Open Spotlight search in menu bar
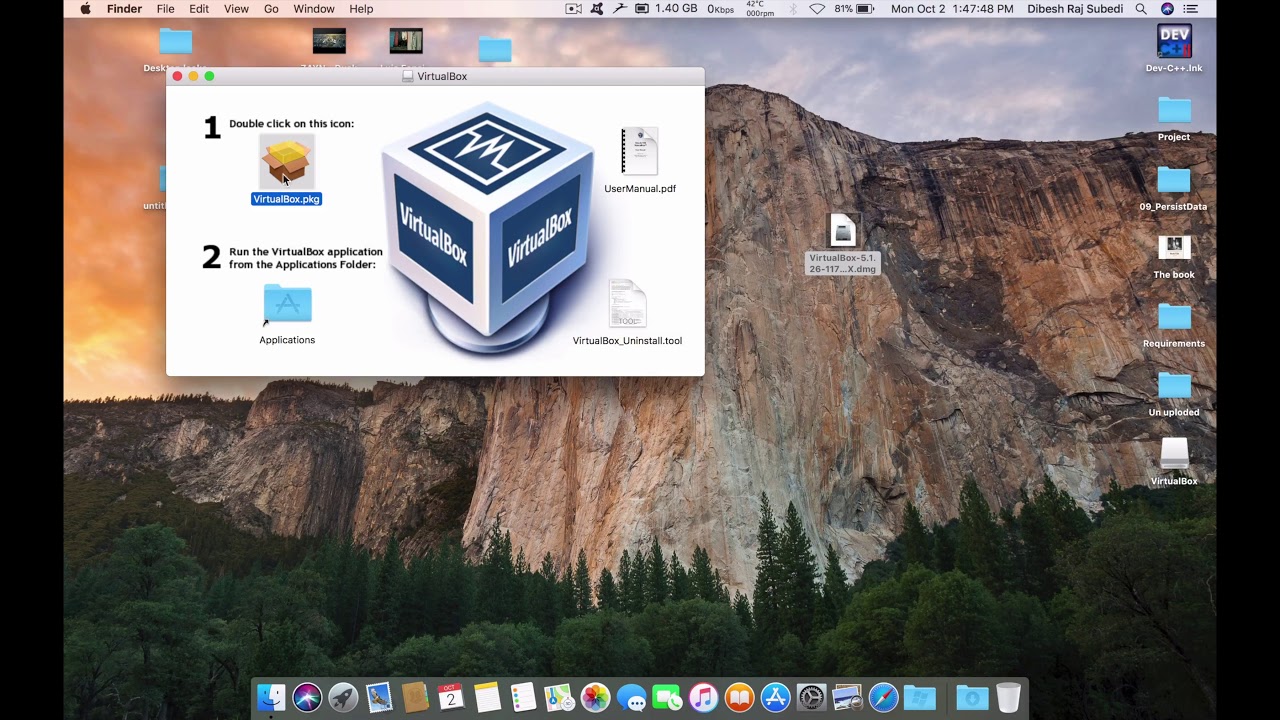Image resolution: width=1280 pixels, height=720 pixels. 1141,9
